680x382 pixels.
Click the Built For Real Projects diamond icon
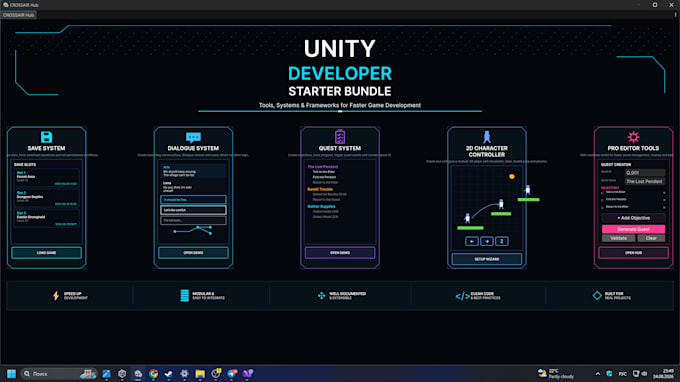(x=597, y=295)
